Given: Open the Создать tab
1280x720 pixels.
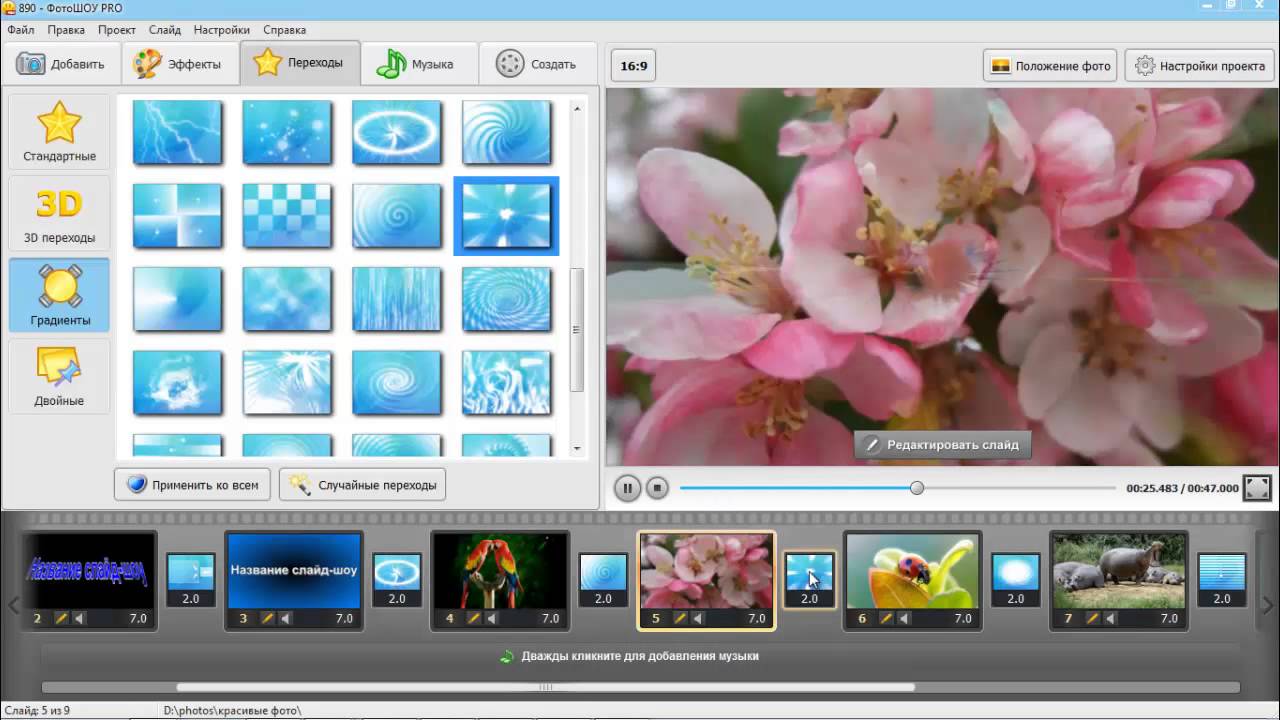Looking at the screenshot, I should (x=538, y=64).
